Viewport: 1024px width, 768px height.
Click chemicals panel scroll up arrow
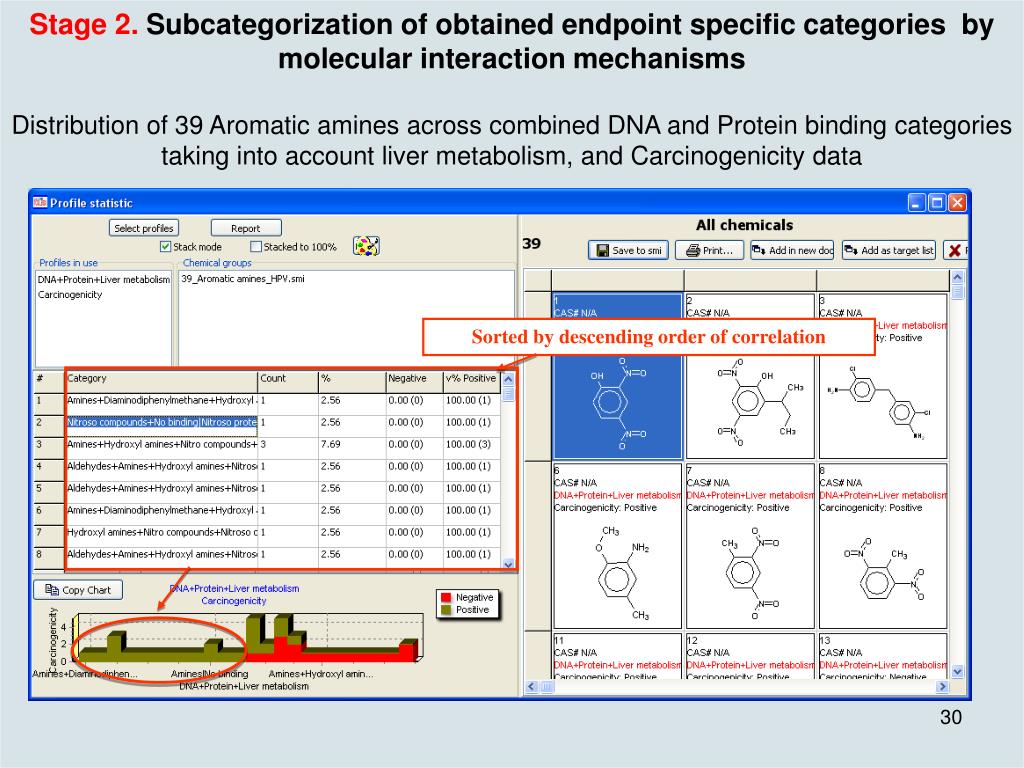tap(957, 278)
